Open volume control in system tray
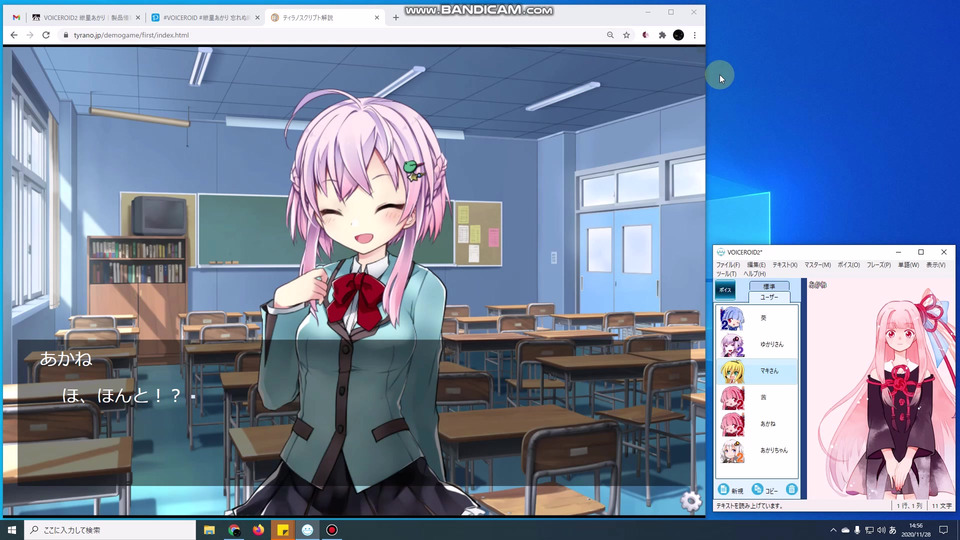Image resolution: width=960 pixels, height=540 pixels. (x=881, y=530)
